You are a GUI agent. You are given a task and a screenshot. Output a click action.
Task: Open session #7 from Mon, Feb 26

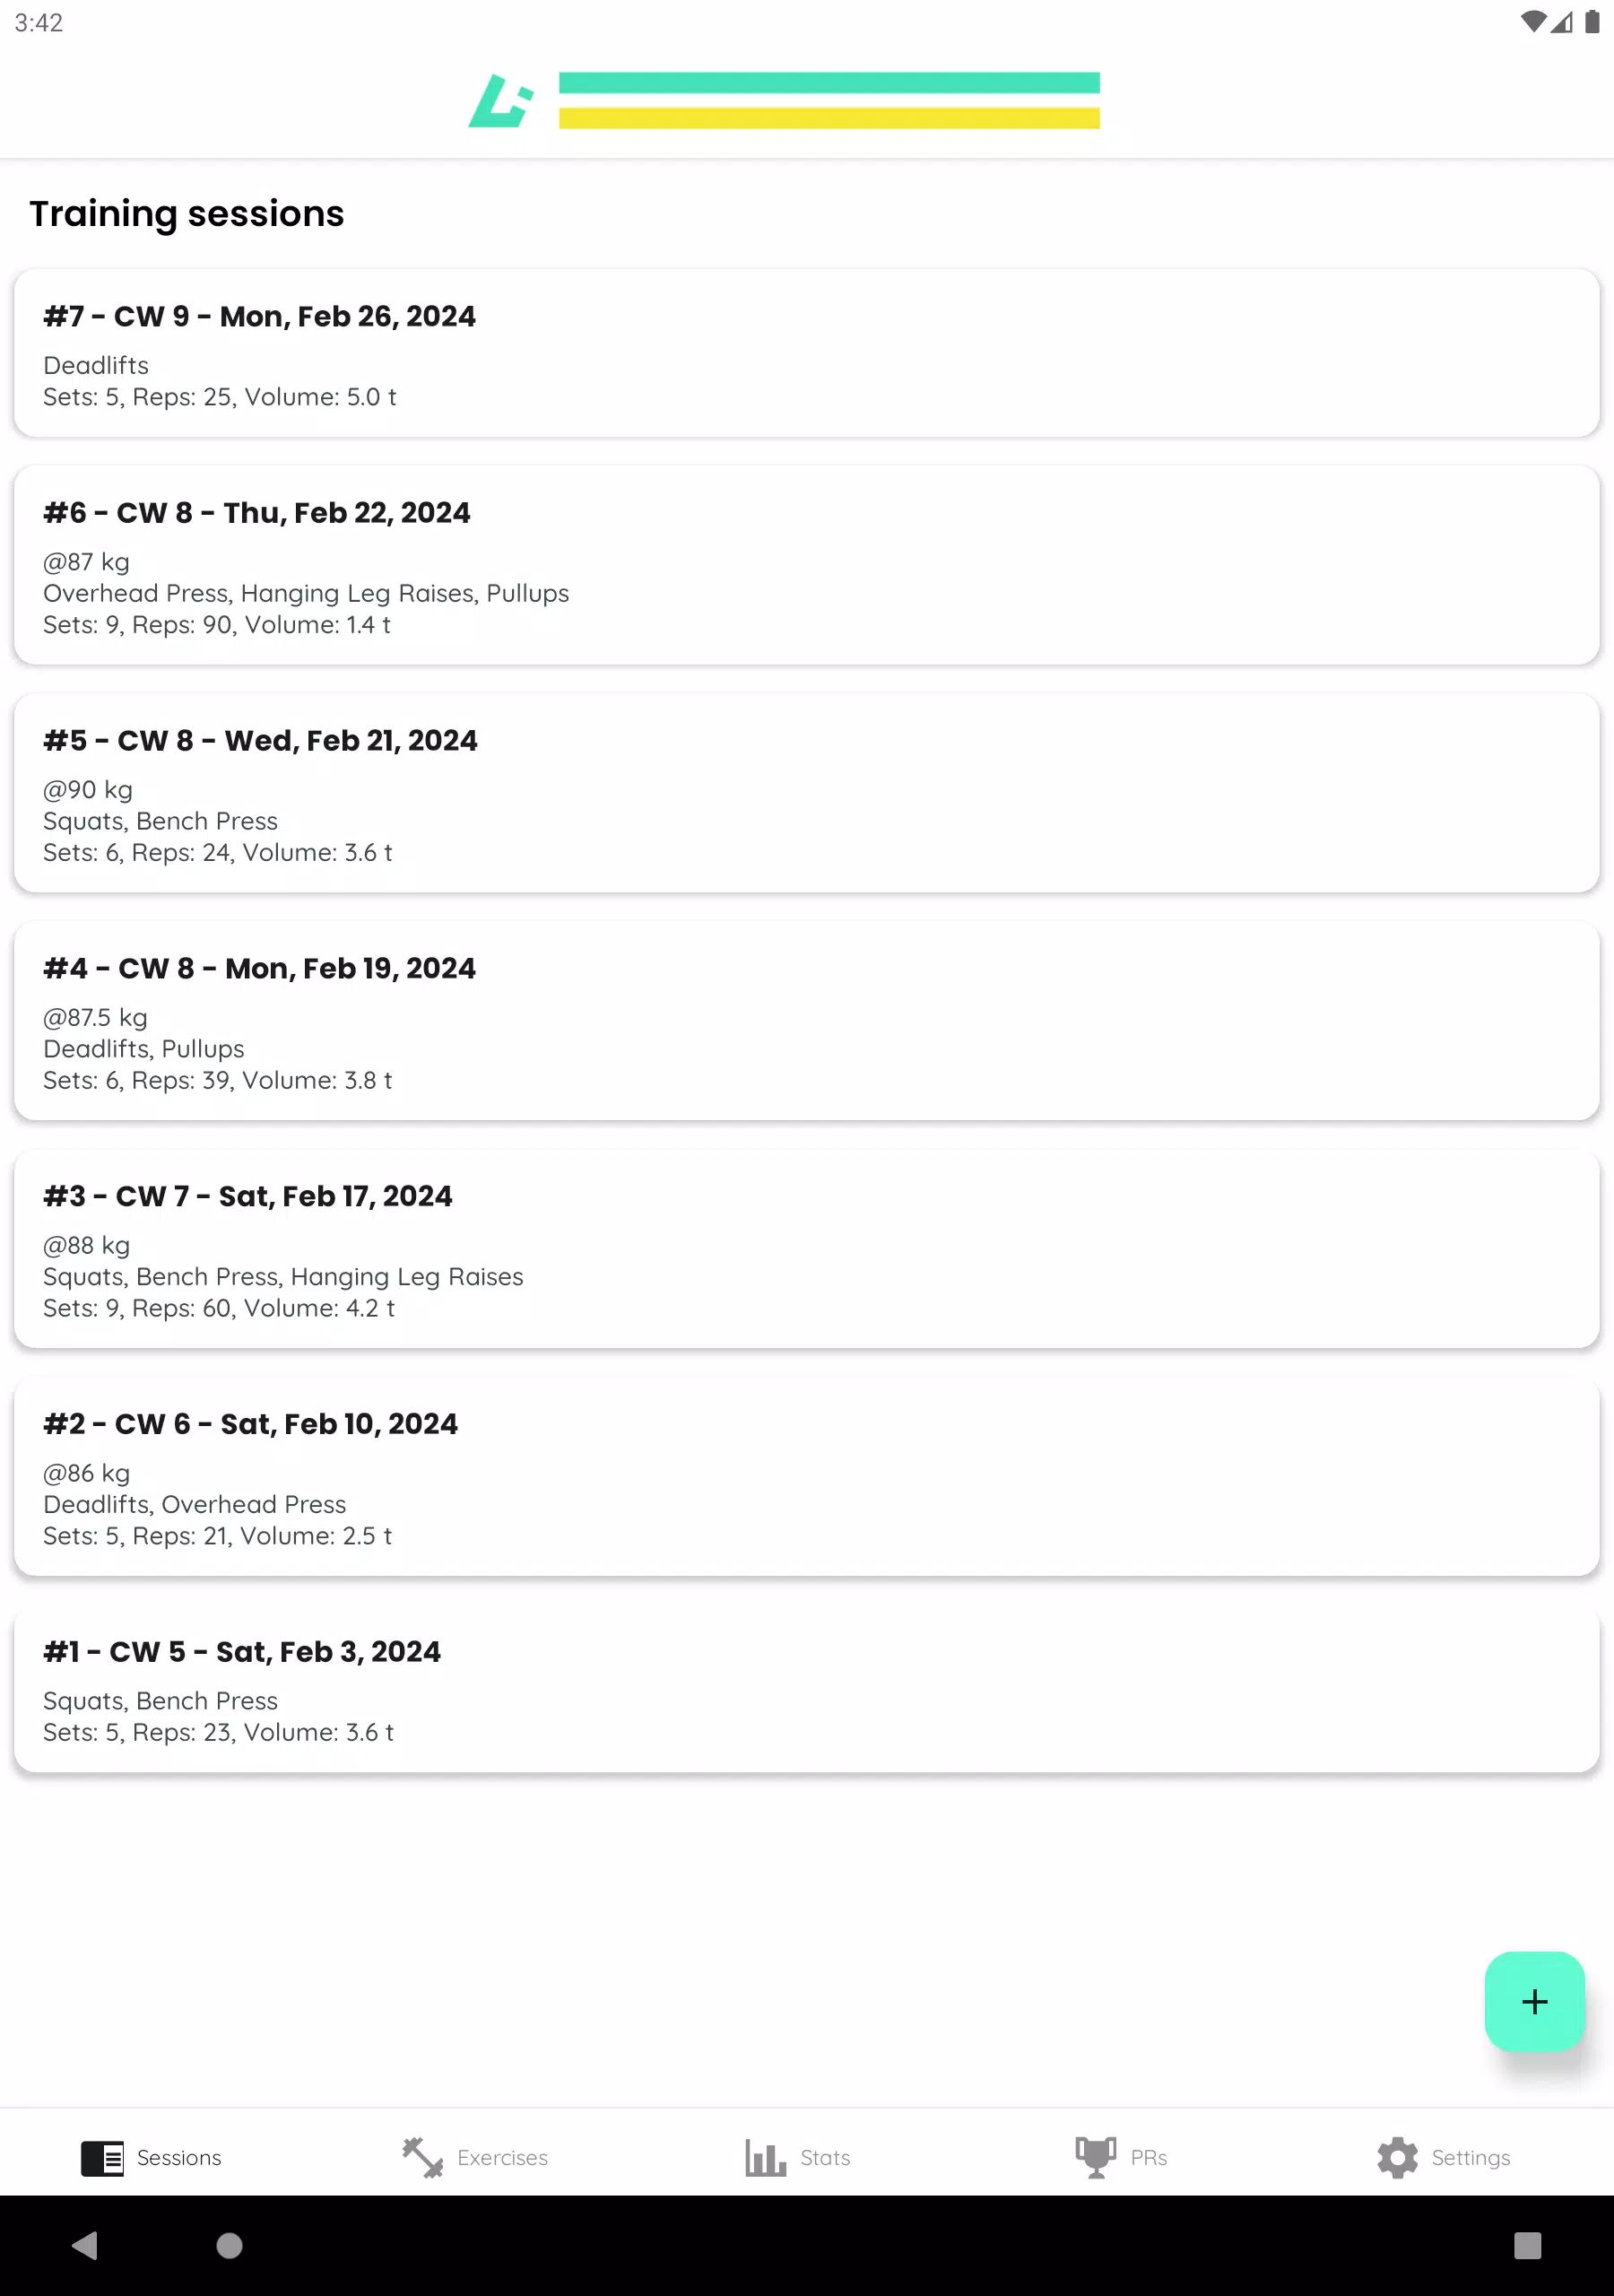tap(806, 353)
